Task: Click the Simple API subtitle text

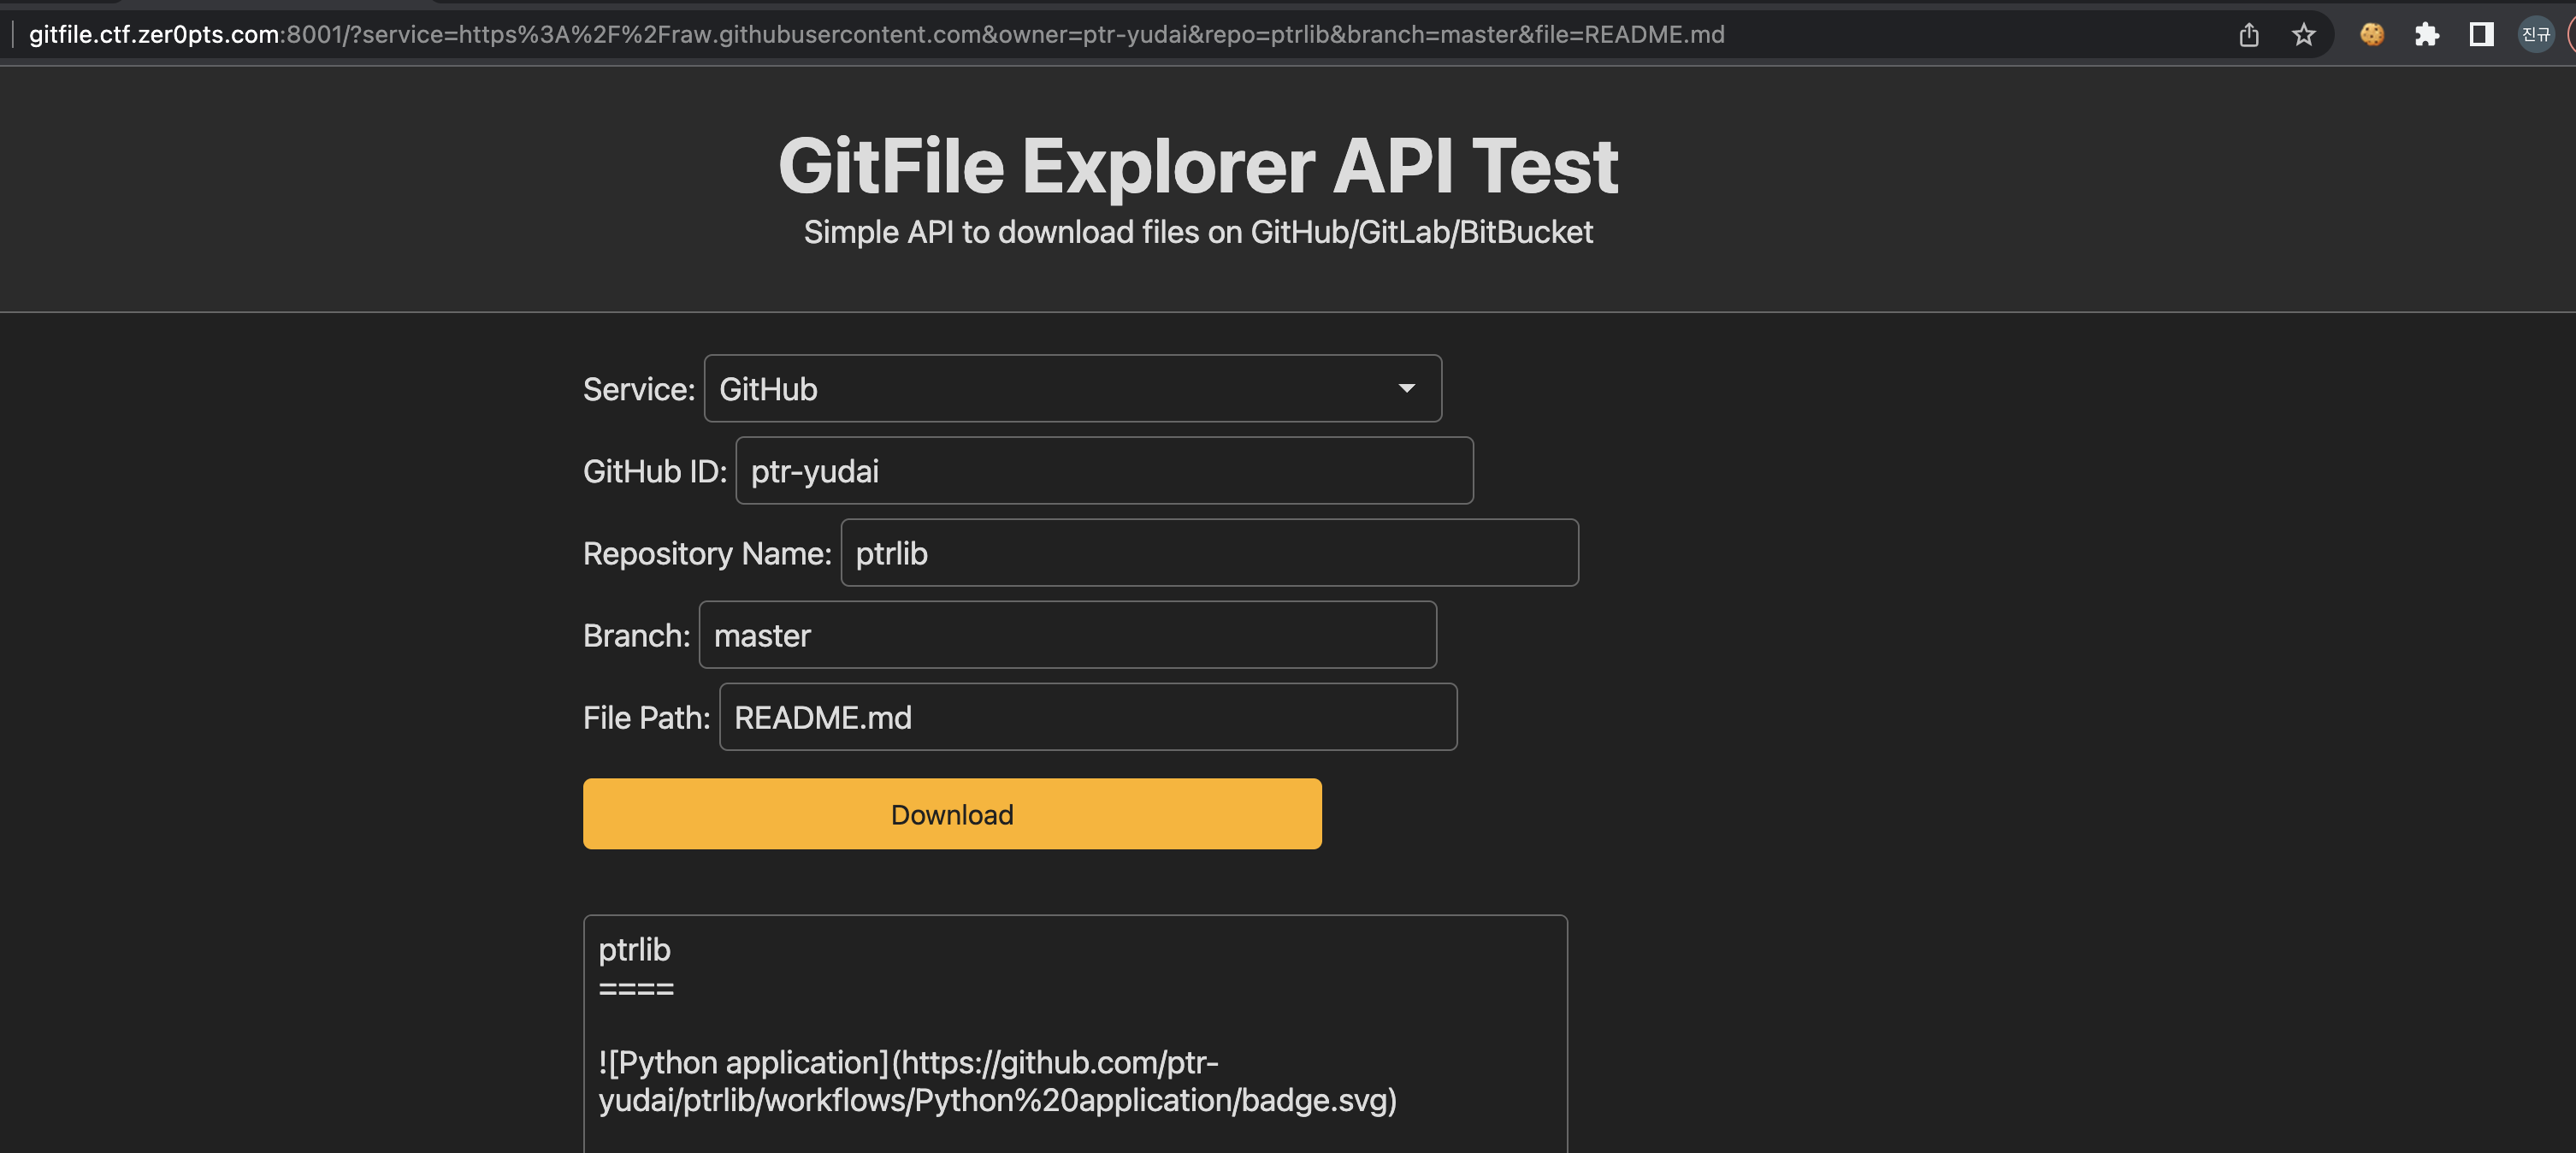Action: click(1197, 232)
